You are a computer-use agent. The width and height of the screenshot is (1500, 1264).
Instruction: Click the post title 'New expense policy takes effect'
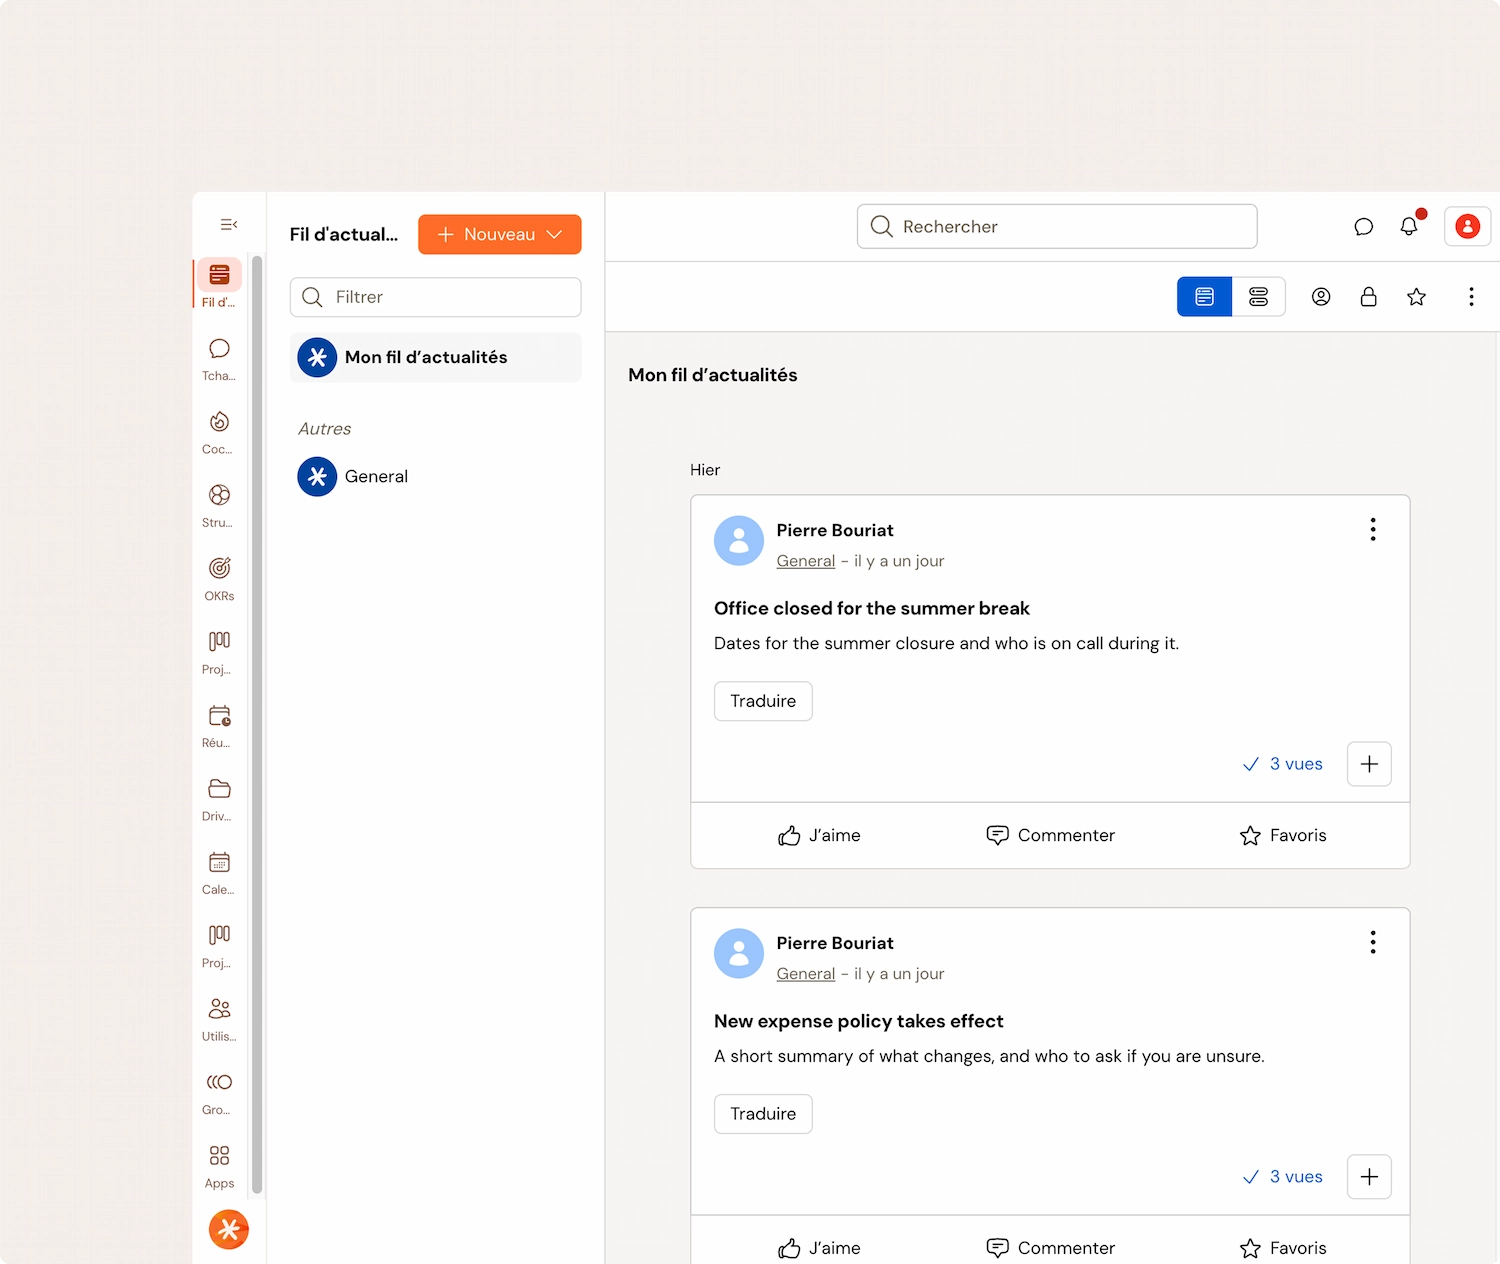click(859, 1021)
